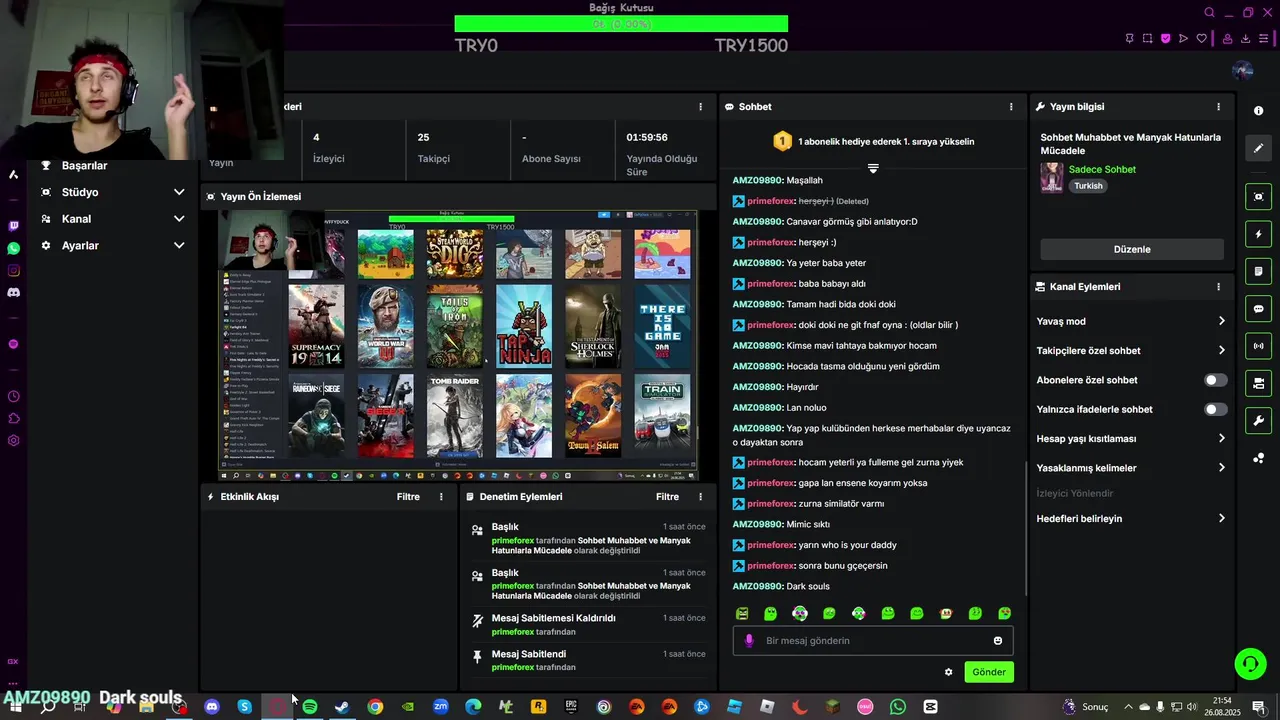Click the broadcast signal panel icon
The image size is (1280, 720).
point(1258,346)
